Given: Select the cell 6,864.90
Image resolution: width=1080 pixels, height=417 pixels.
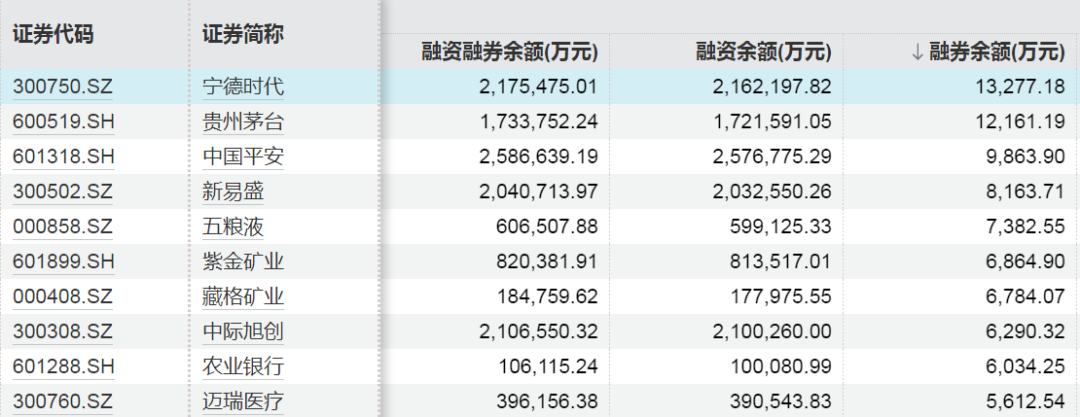Looking at the screenshot, I should pyautogui.click(x=1027, y=262).
